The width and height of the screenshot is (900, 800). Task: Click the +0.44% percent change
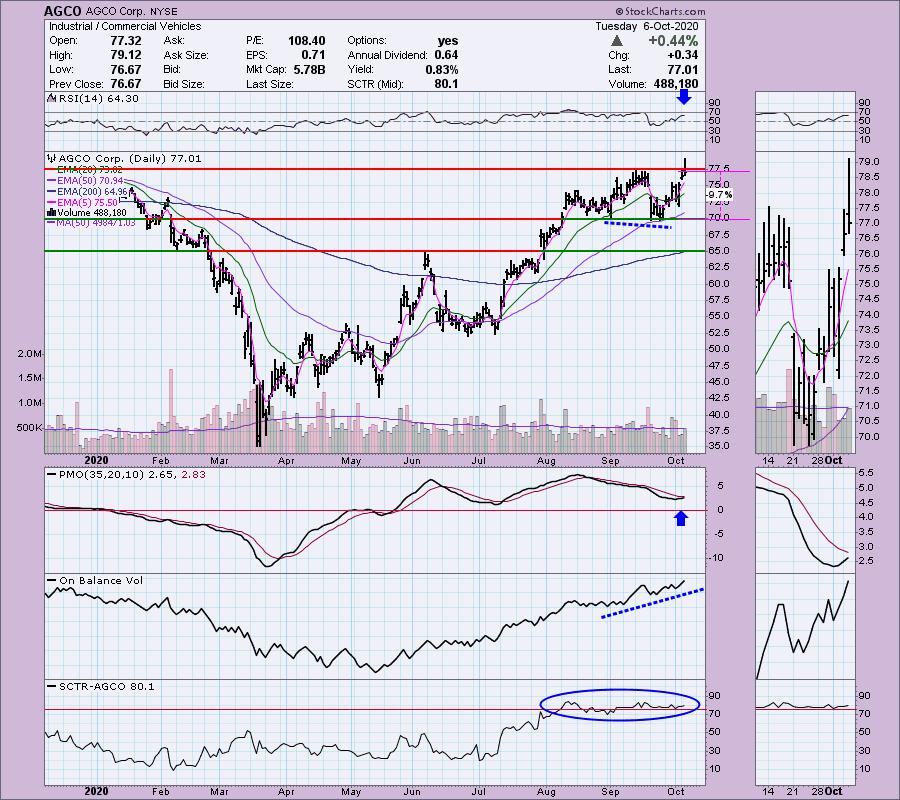(x=673, y=41)
